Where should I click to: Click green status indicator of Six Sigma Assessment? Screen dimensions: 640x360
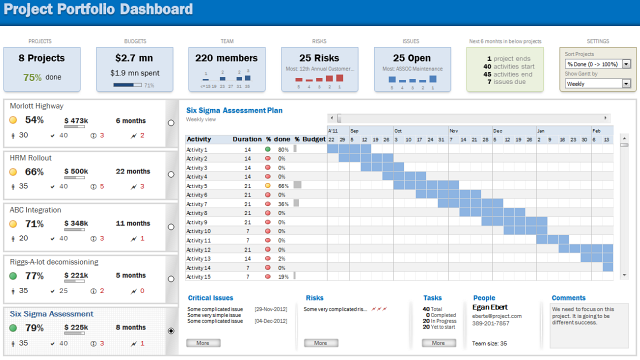(x=13, y=328)
